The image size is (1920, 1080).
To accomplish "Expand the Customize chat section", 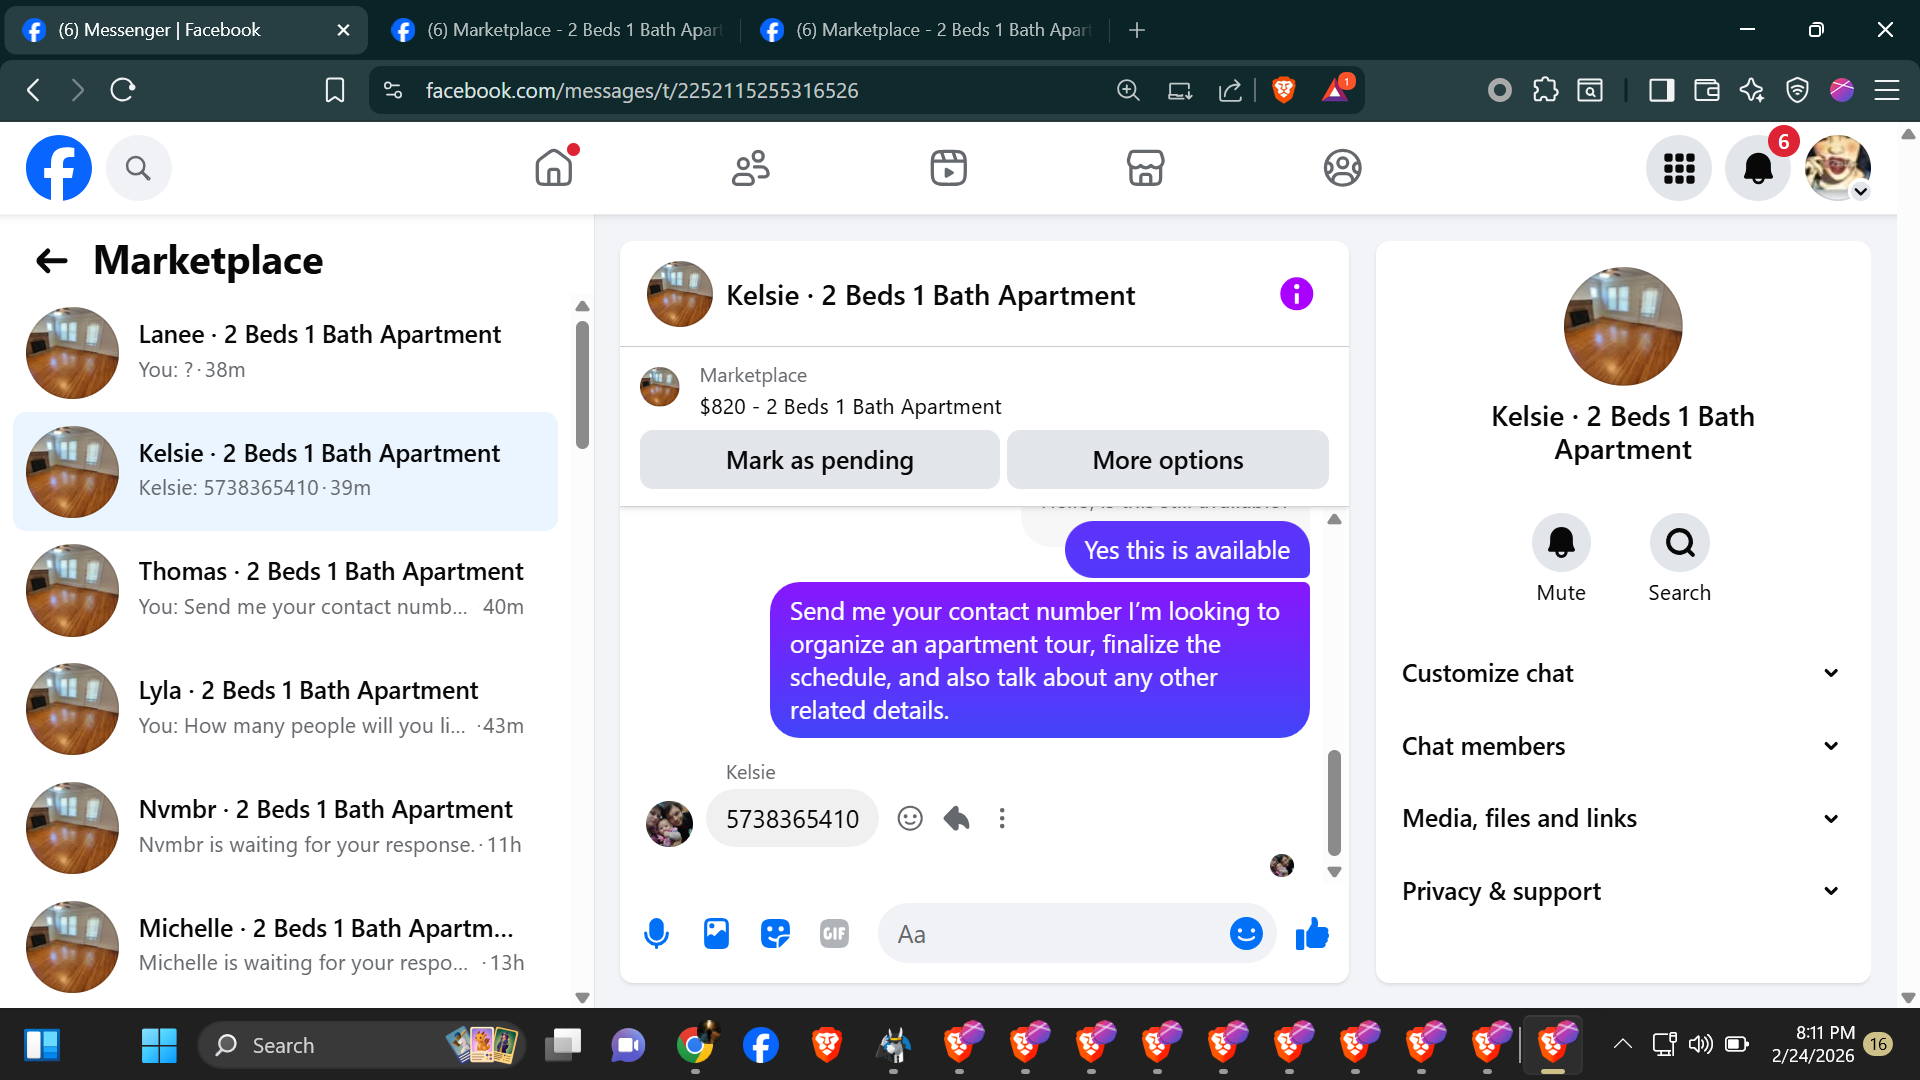I will tap(1622, 673).
